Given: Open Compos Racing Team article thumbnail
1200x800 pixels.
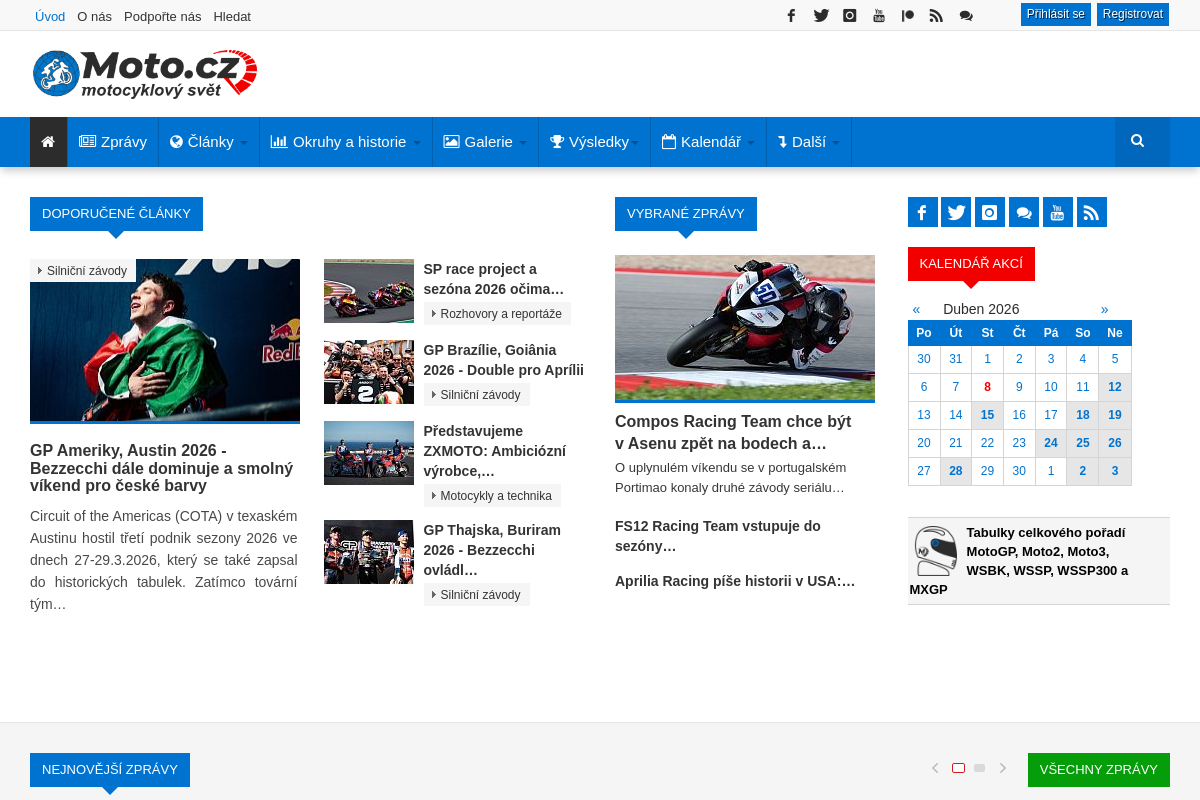Looking at the screenshot, I should tap(744, 328).
